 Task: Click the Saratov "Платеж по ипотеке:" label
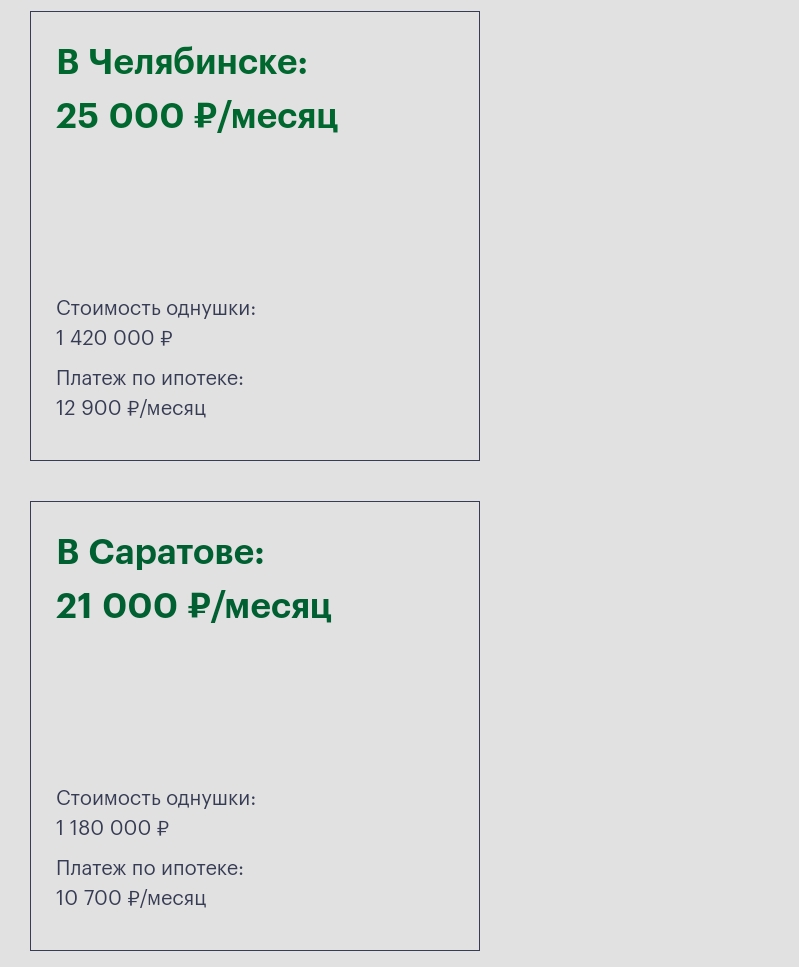[x=149, y=868]
